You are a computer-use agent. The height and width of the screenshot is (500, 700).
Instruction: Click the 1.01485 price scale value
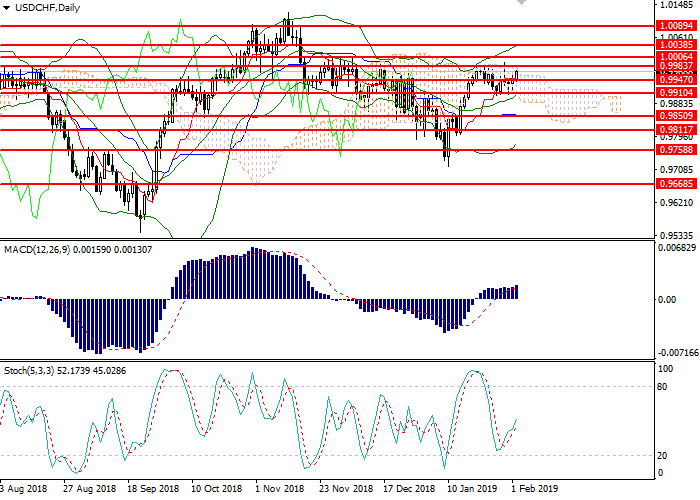coord(676,5)
